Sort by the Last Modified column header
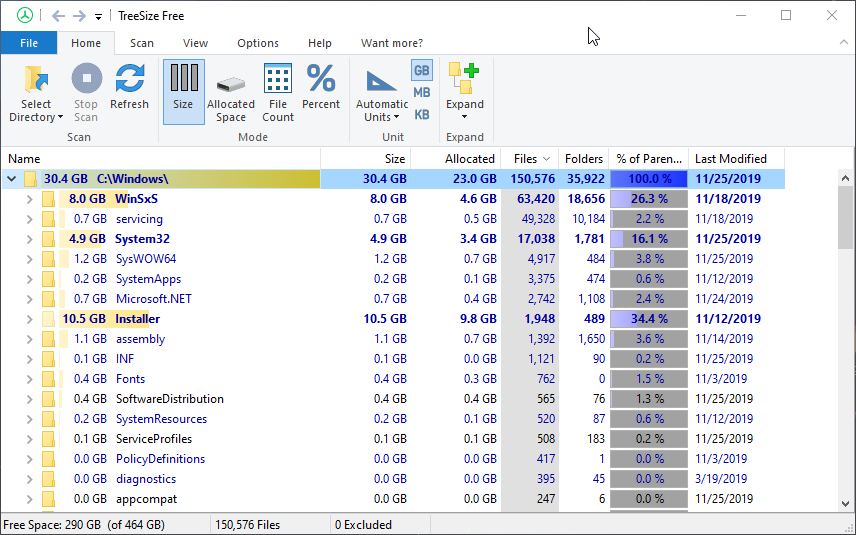 [x=736, y=159]
